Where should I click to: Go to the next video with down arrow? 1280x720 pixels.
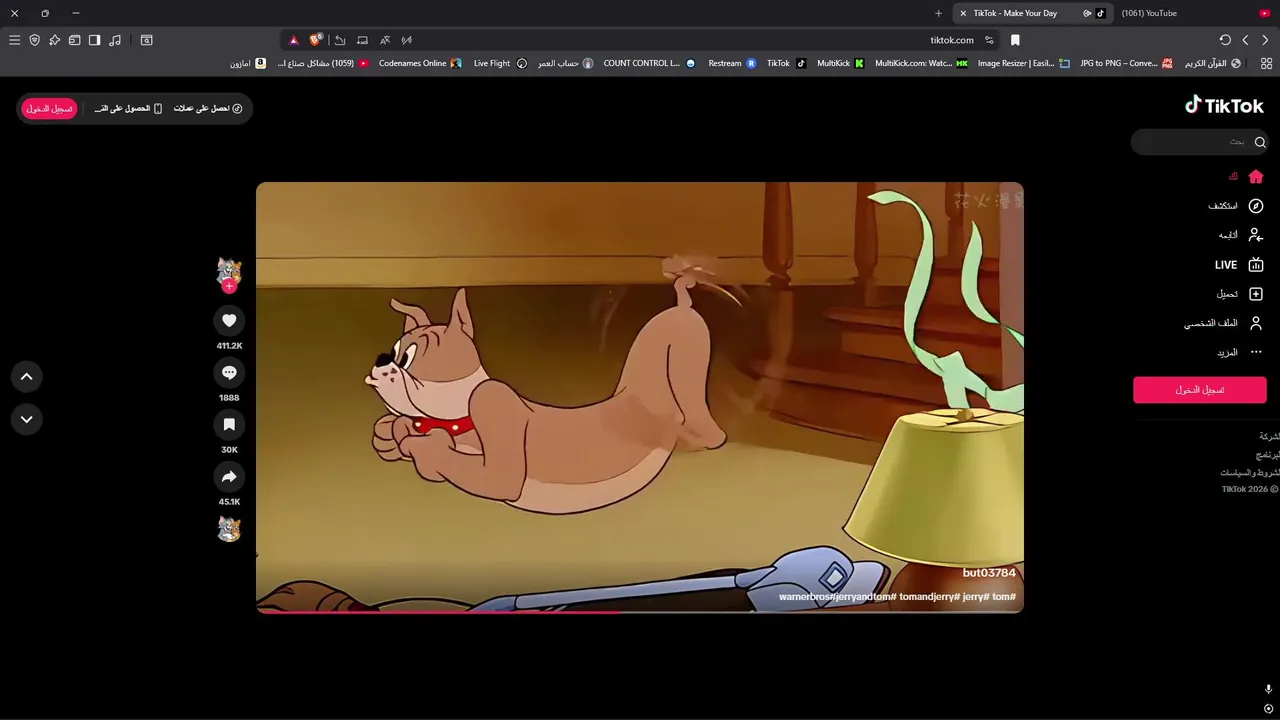[27, 419]
